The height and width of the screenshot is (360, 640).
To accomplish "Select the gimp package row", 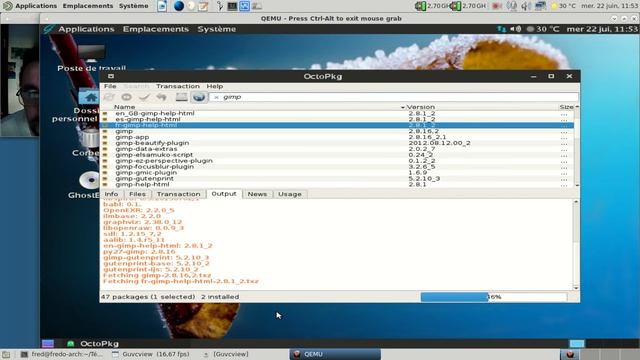I will click(x=337, y=131).
